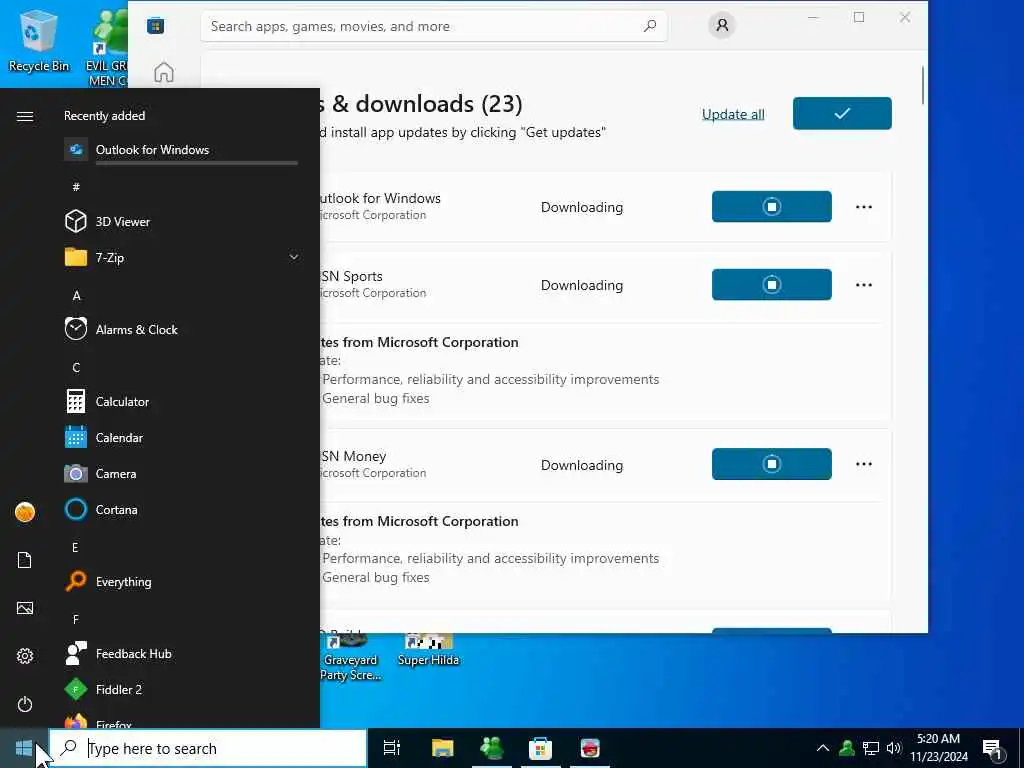
Task: Open Cortana from the app list
Action: [180, 509]
